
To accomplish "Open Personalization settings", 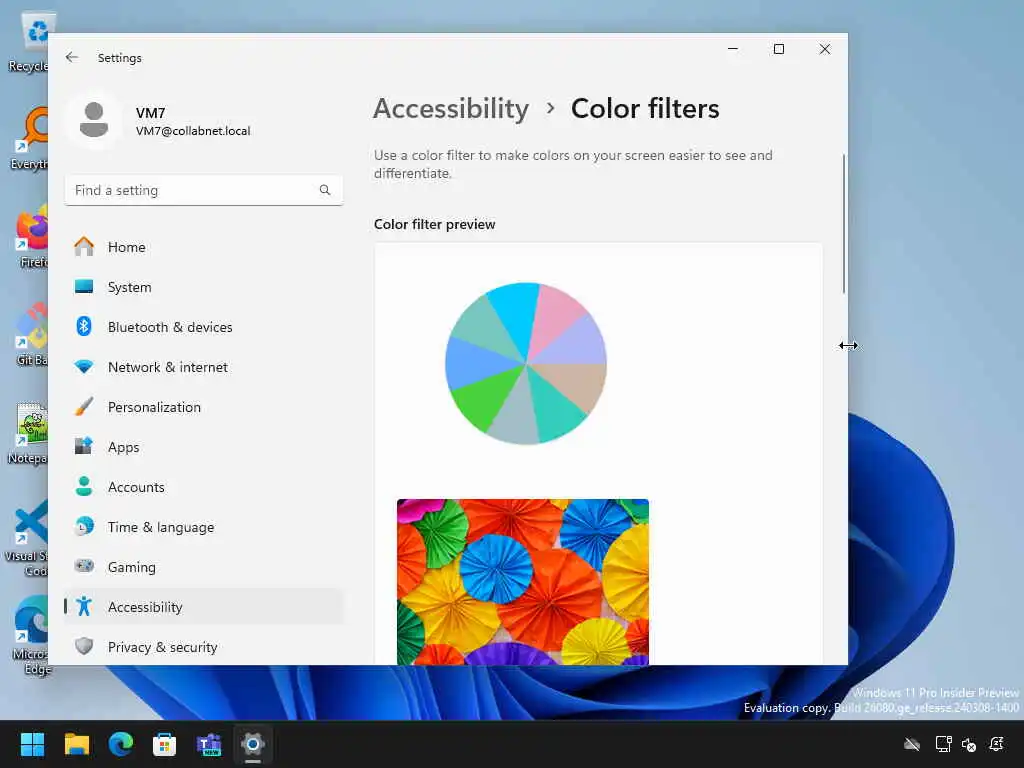I will point(204,407).
